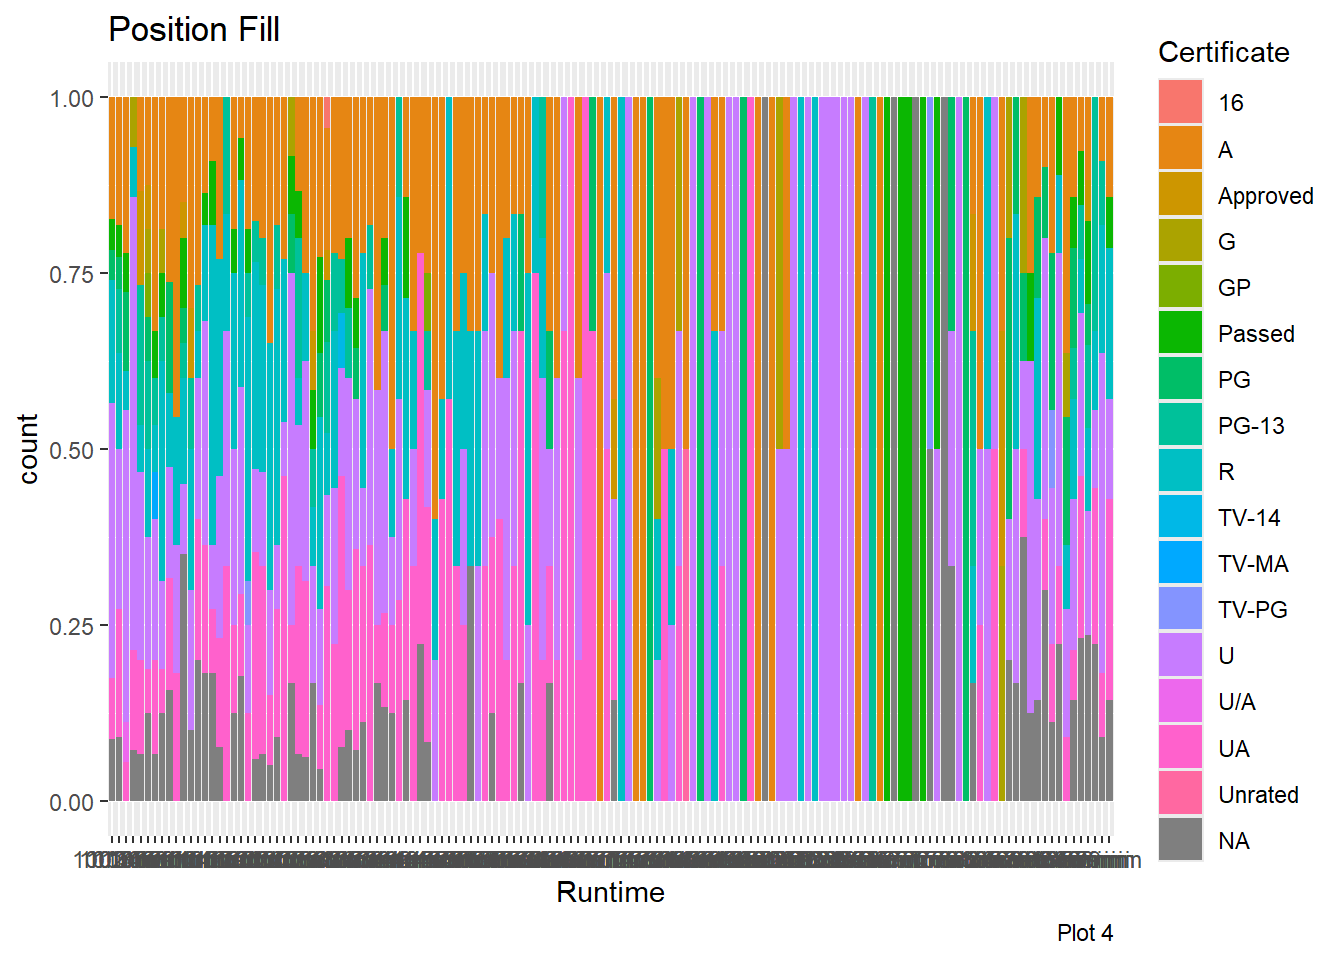The height and width of the screenshot is (960, 1344).
Task: Click the Position Fill chart title
Action: click(196, 29)
